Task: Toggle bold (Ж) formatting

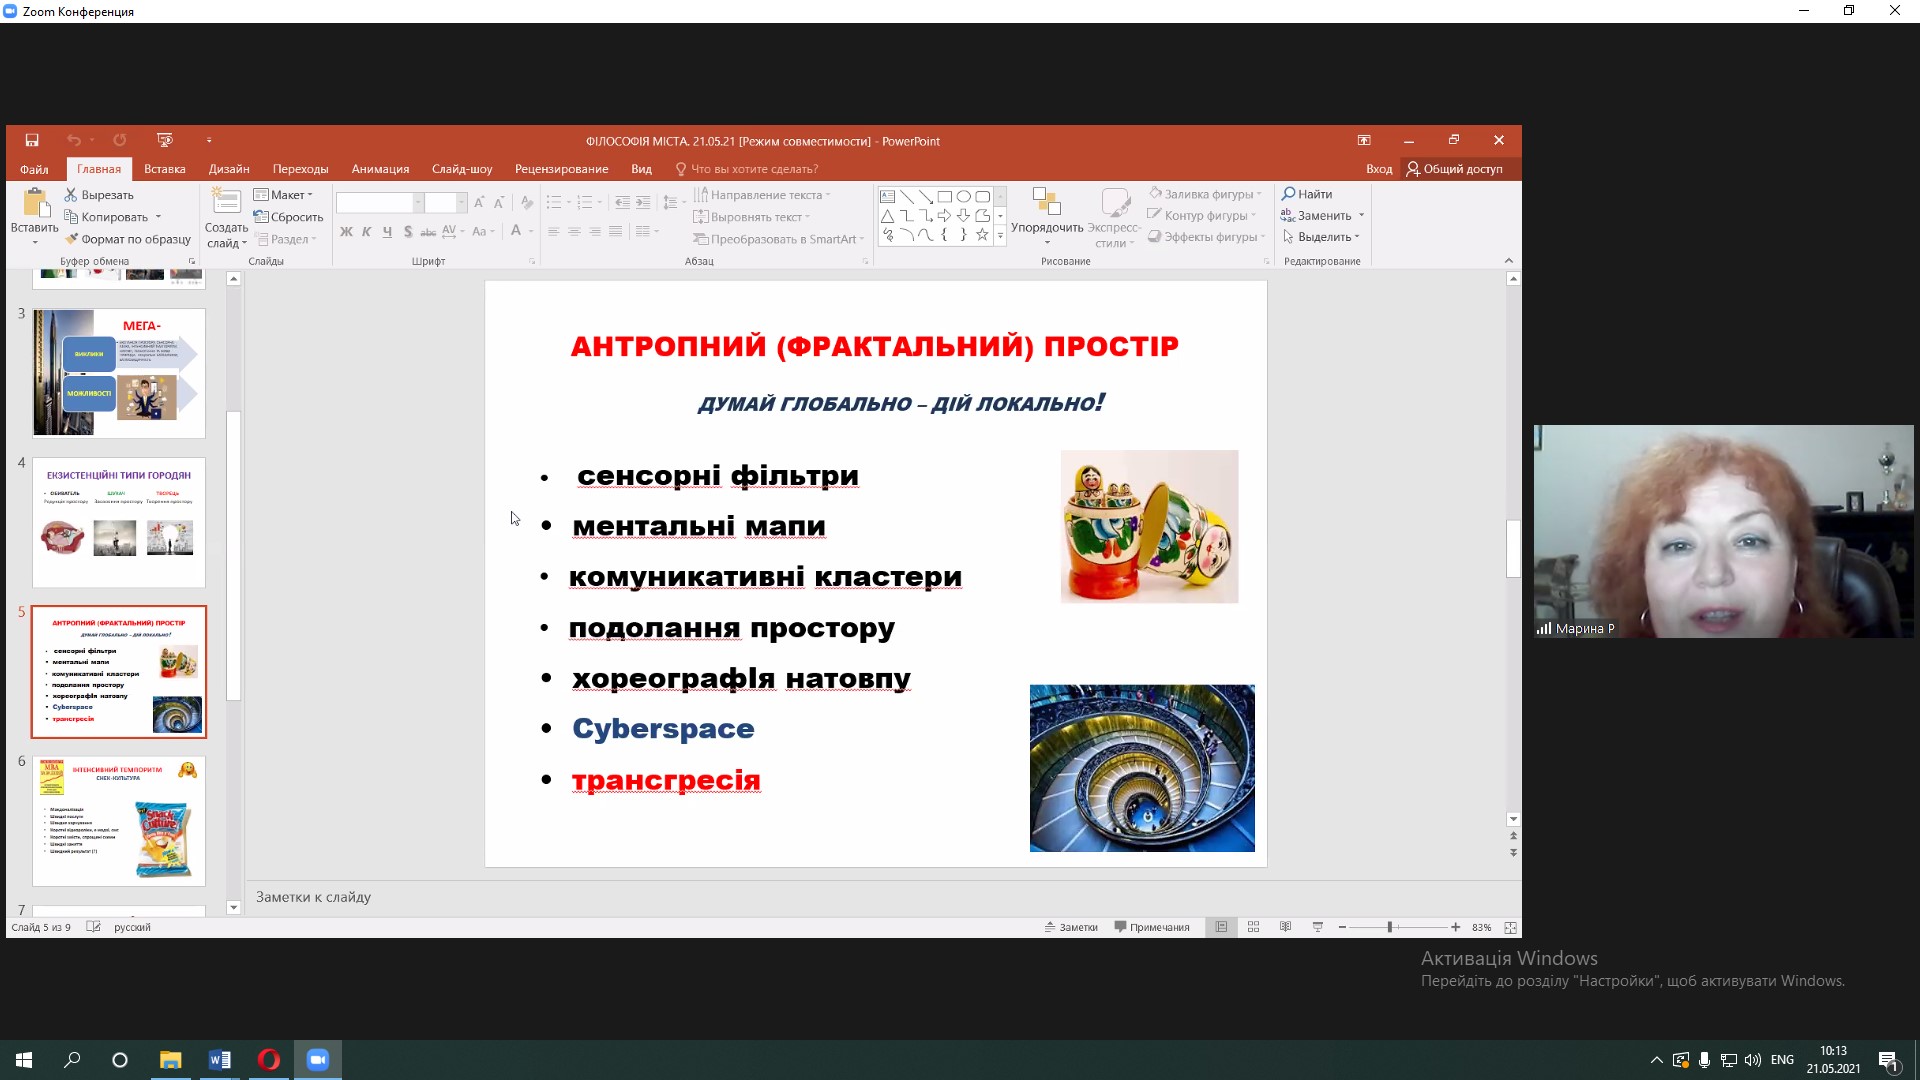Action: pos(346,232)
